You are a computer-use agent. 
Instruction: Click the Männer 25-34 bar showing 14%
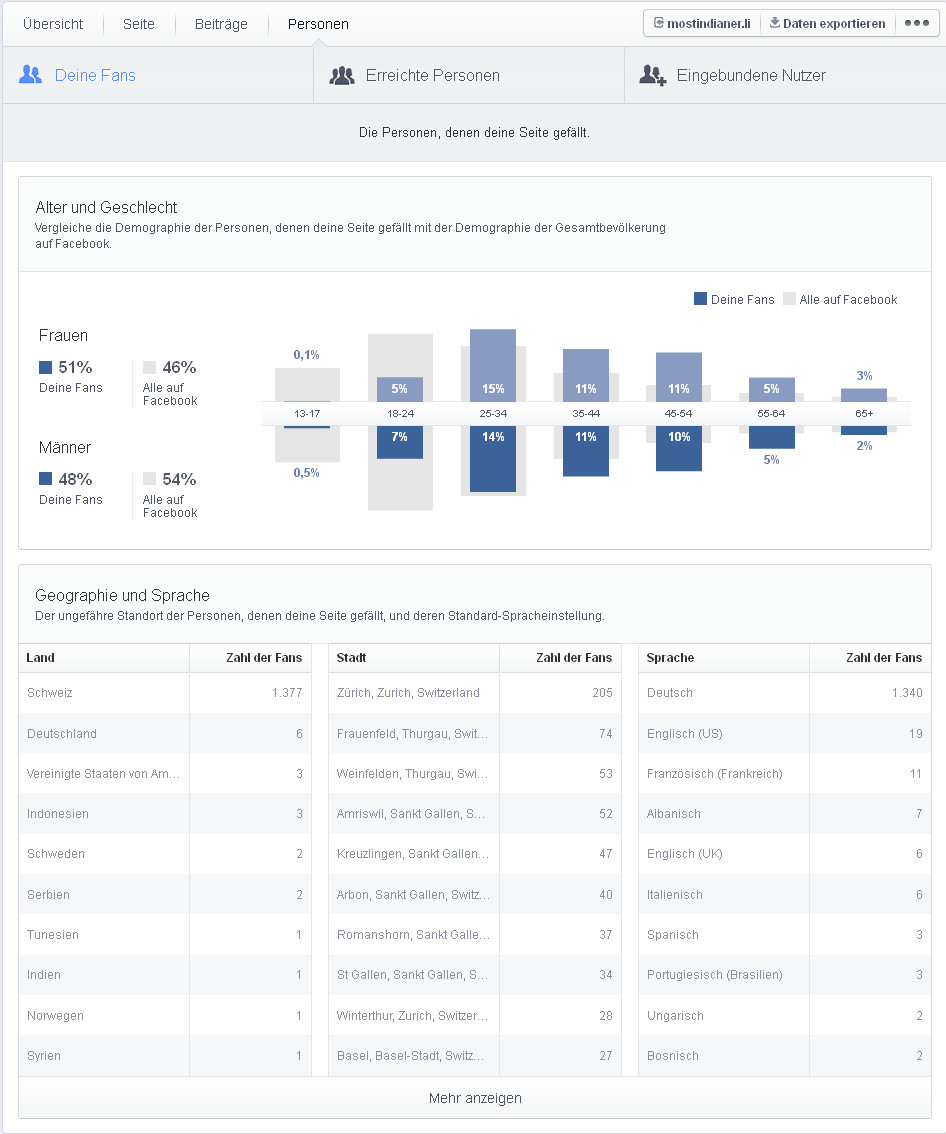493,459
